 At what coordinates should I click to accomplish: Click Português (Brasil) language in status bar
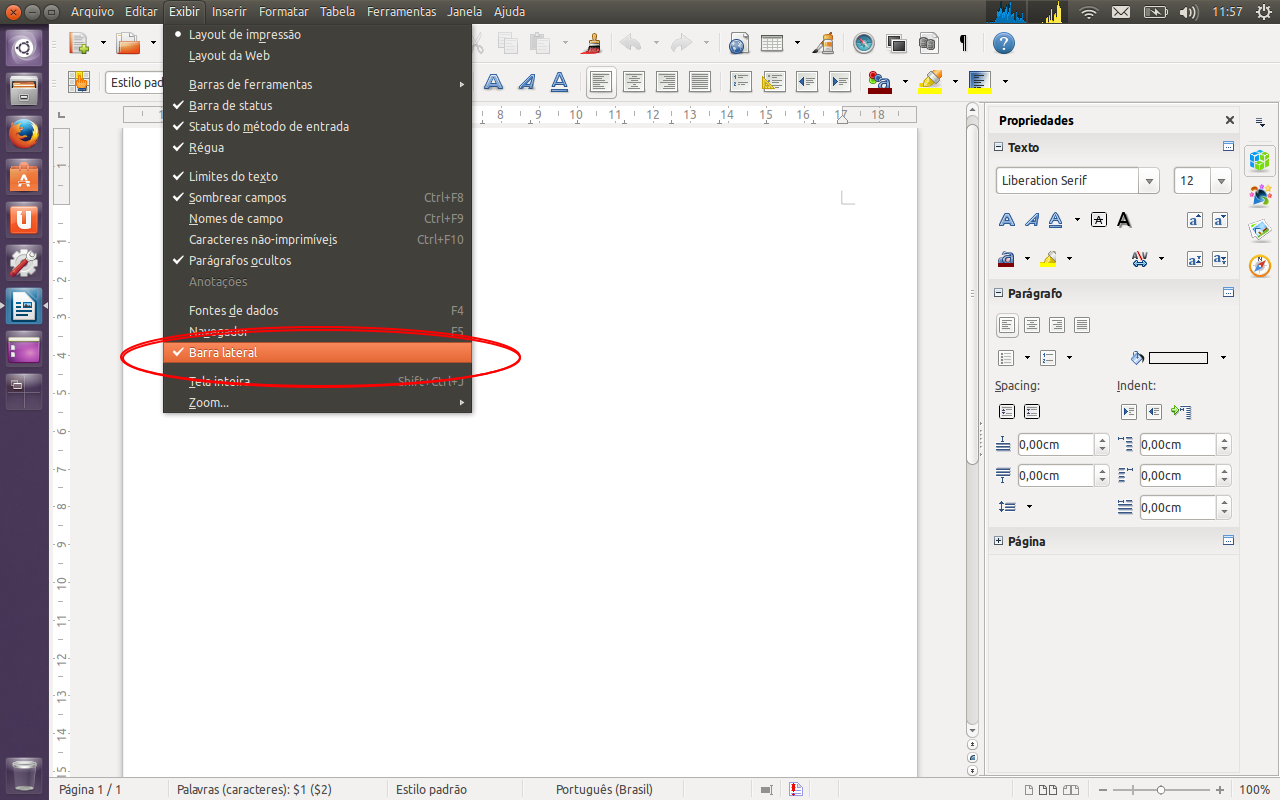click(x=604, y=790)
